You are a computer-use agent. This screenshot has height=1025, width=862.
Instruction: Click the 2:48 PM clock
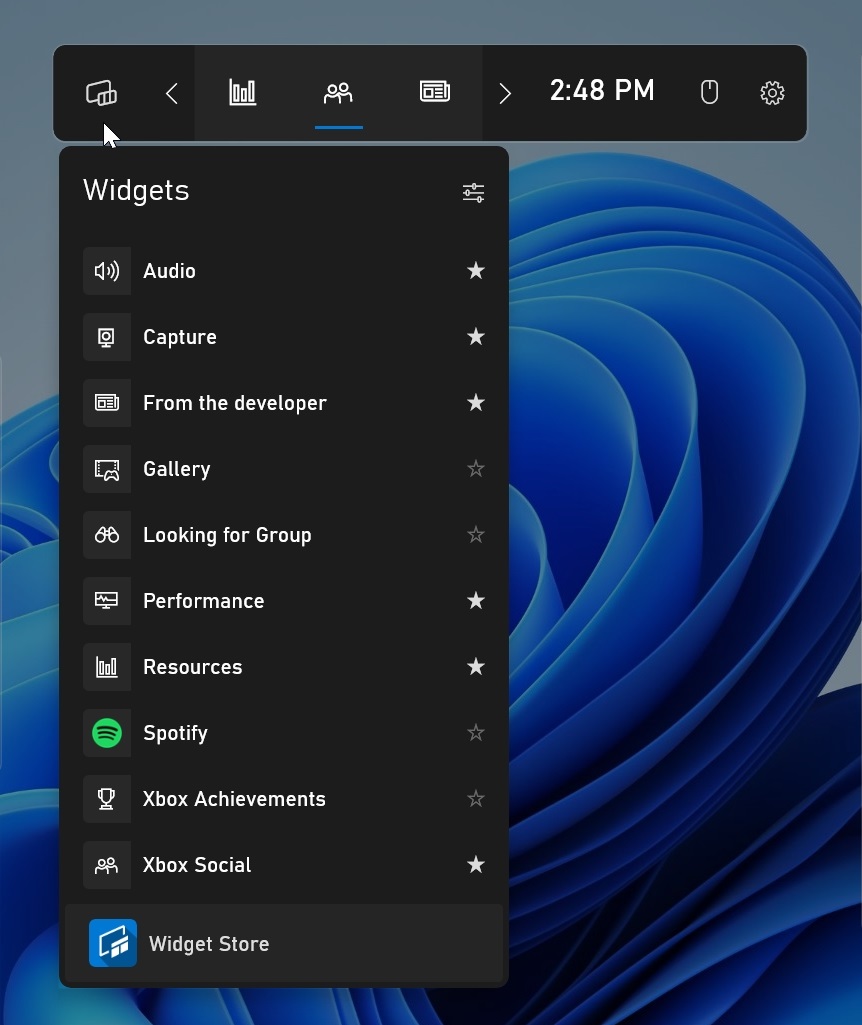point(602,91)
